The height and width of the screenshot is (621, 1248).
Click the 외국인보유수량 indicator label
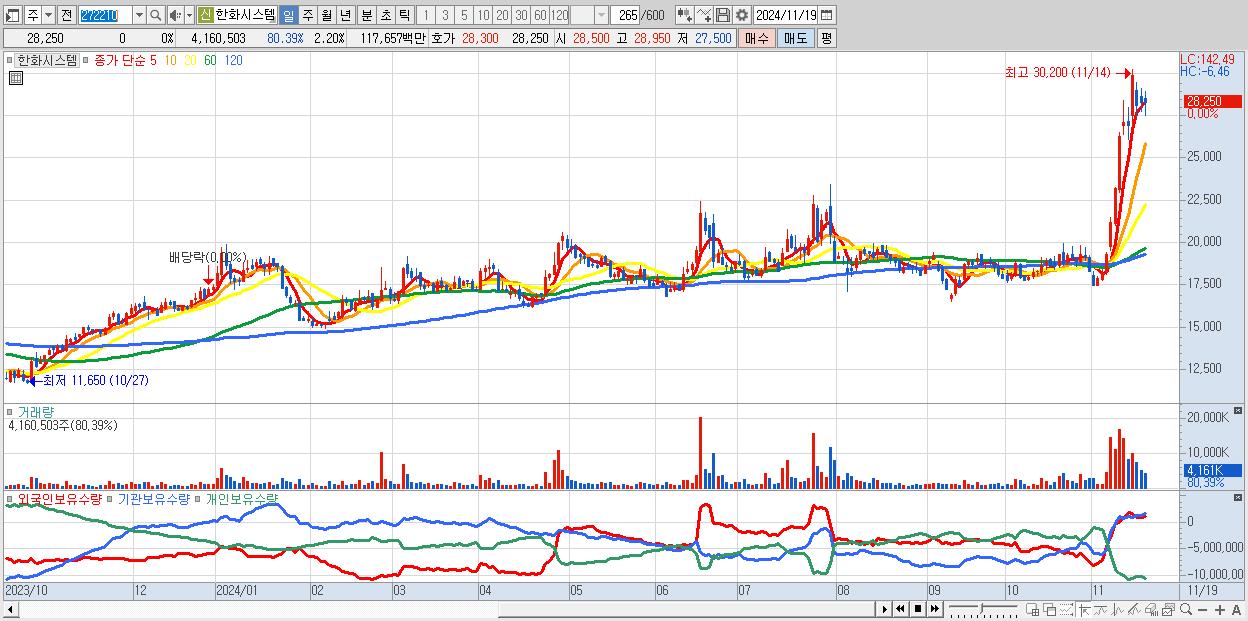tap(60, 498)
